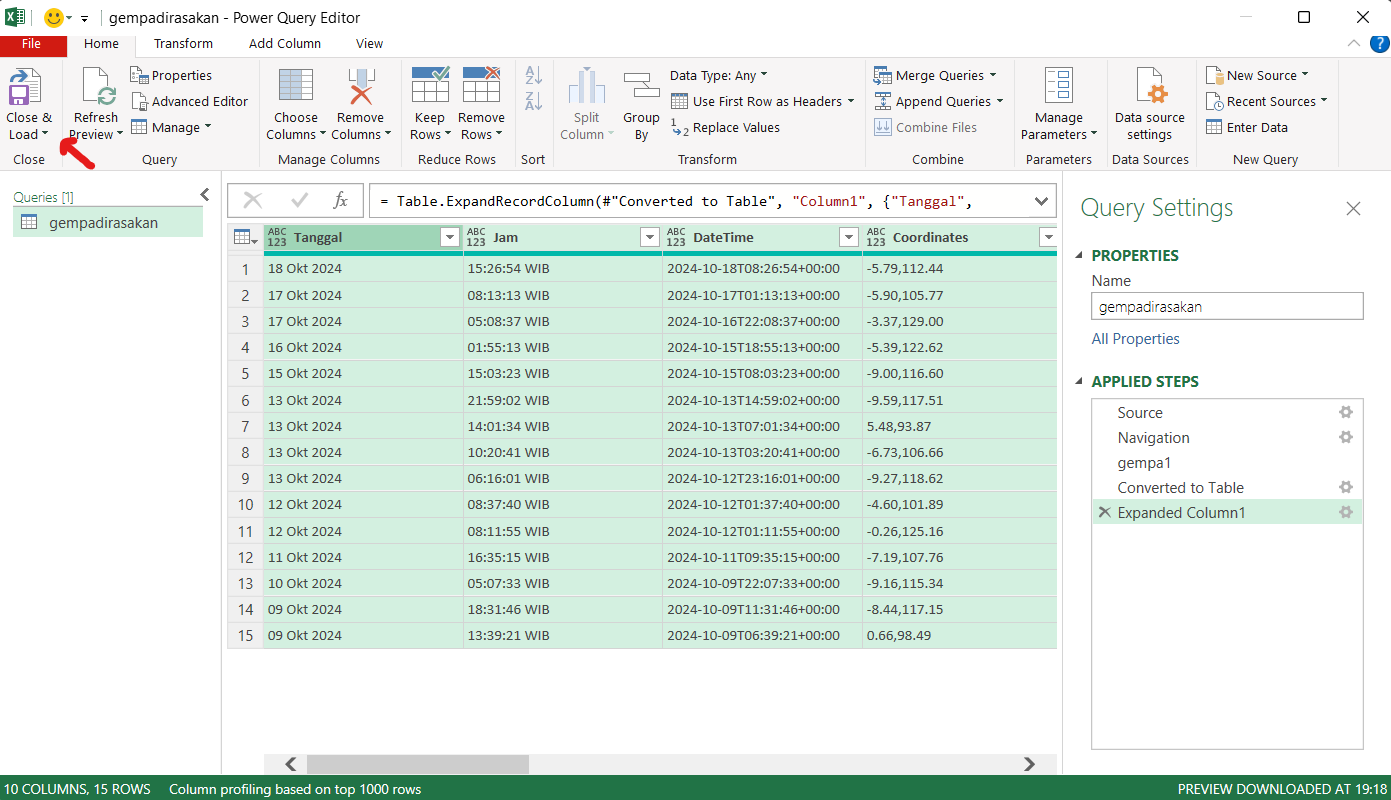Viewport: 1391px width, 800px height.
Task: Open the All Properties link
Action: [x=1135, y=339]
